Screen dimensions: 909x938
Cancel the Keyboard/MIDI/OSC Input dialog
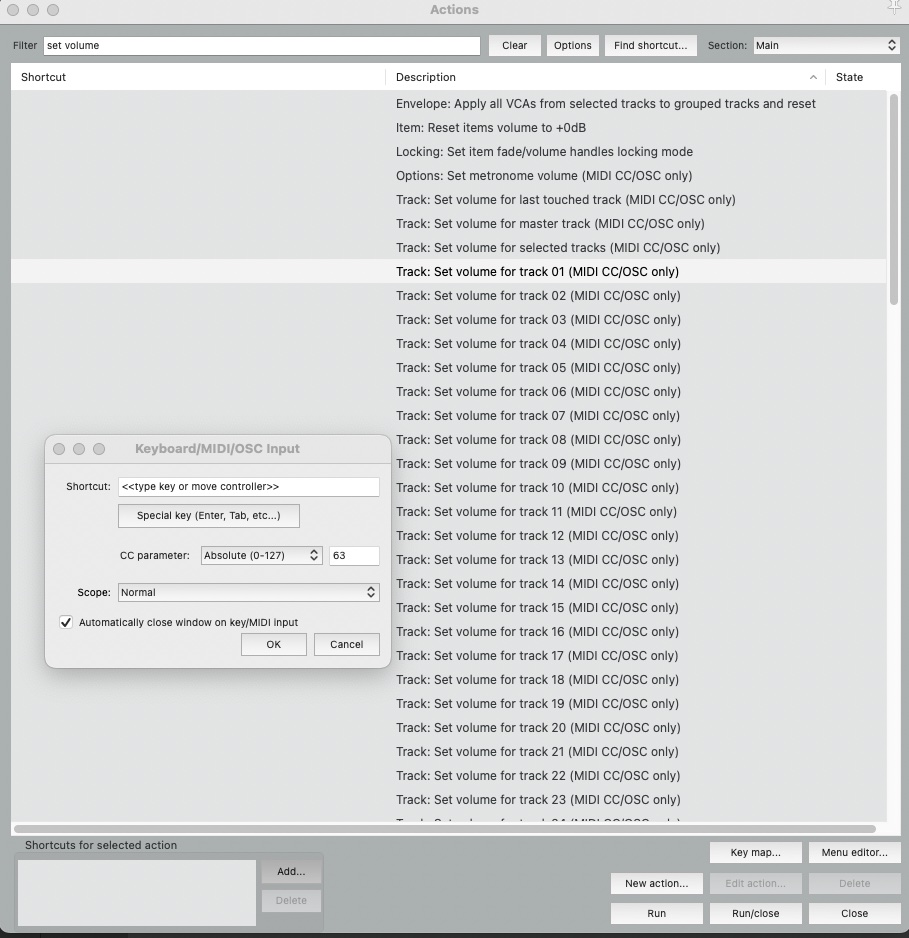[x=346, y=645]
